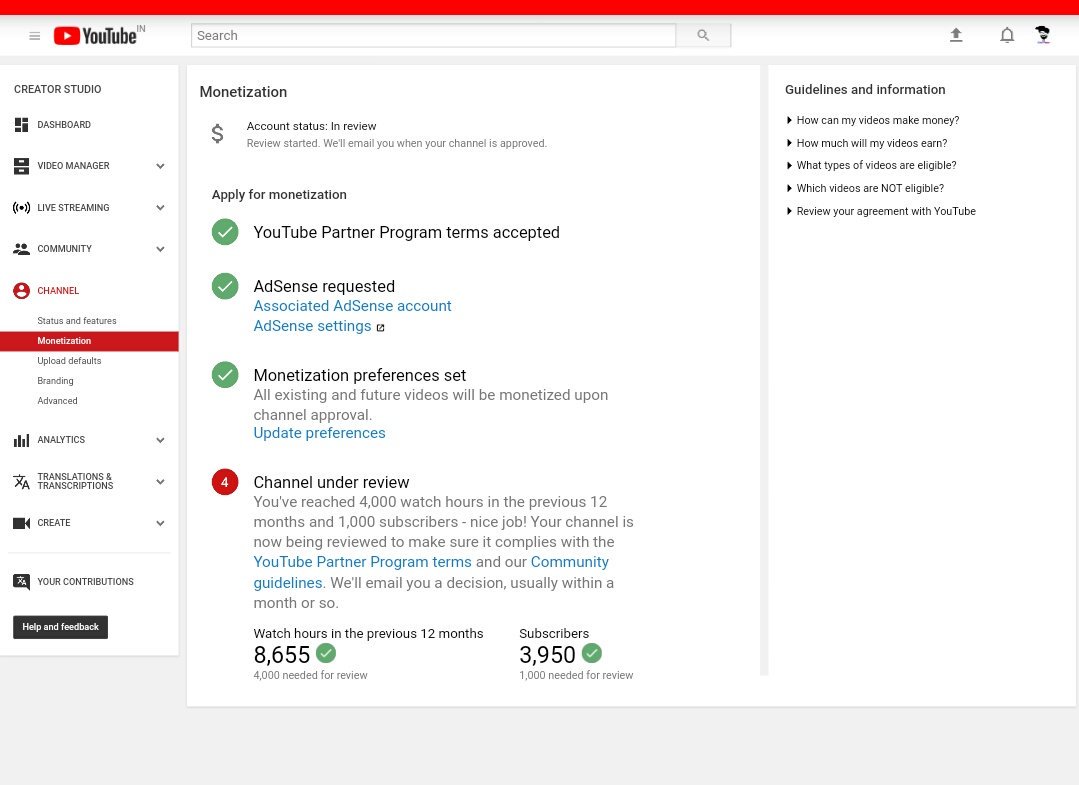The image size is (1079, 785).
Task: Open Your Contributions label
Action: [x=85, y=582]
